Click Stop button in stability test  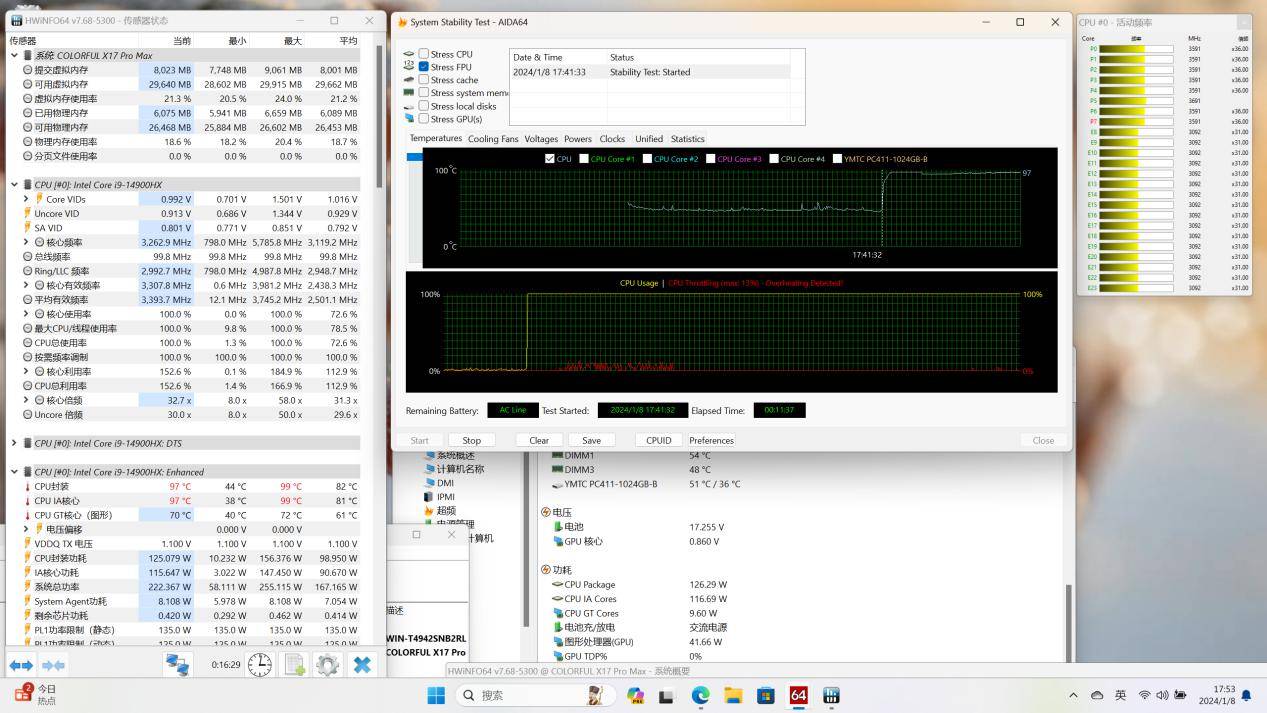click(x=471, y=440)
